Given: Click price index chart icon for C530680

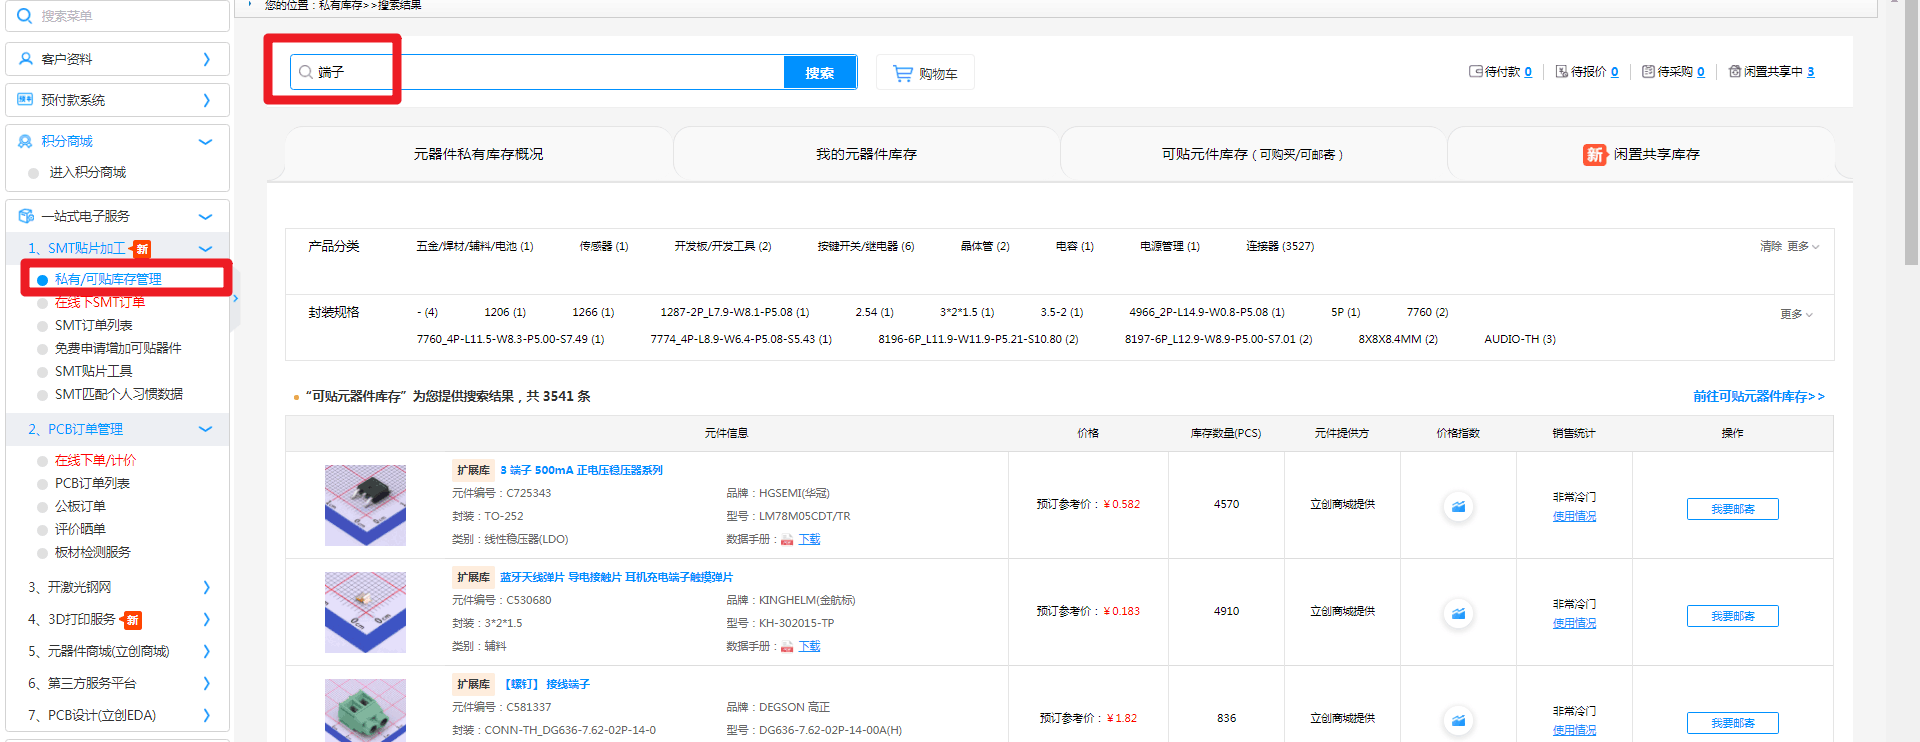Looking at the screenshot, I should click(1458, 614).
